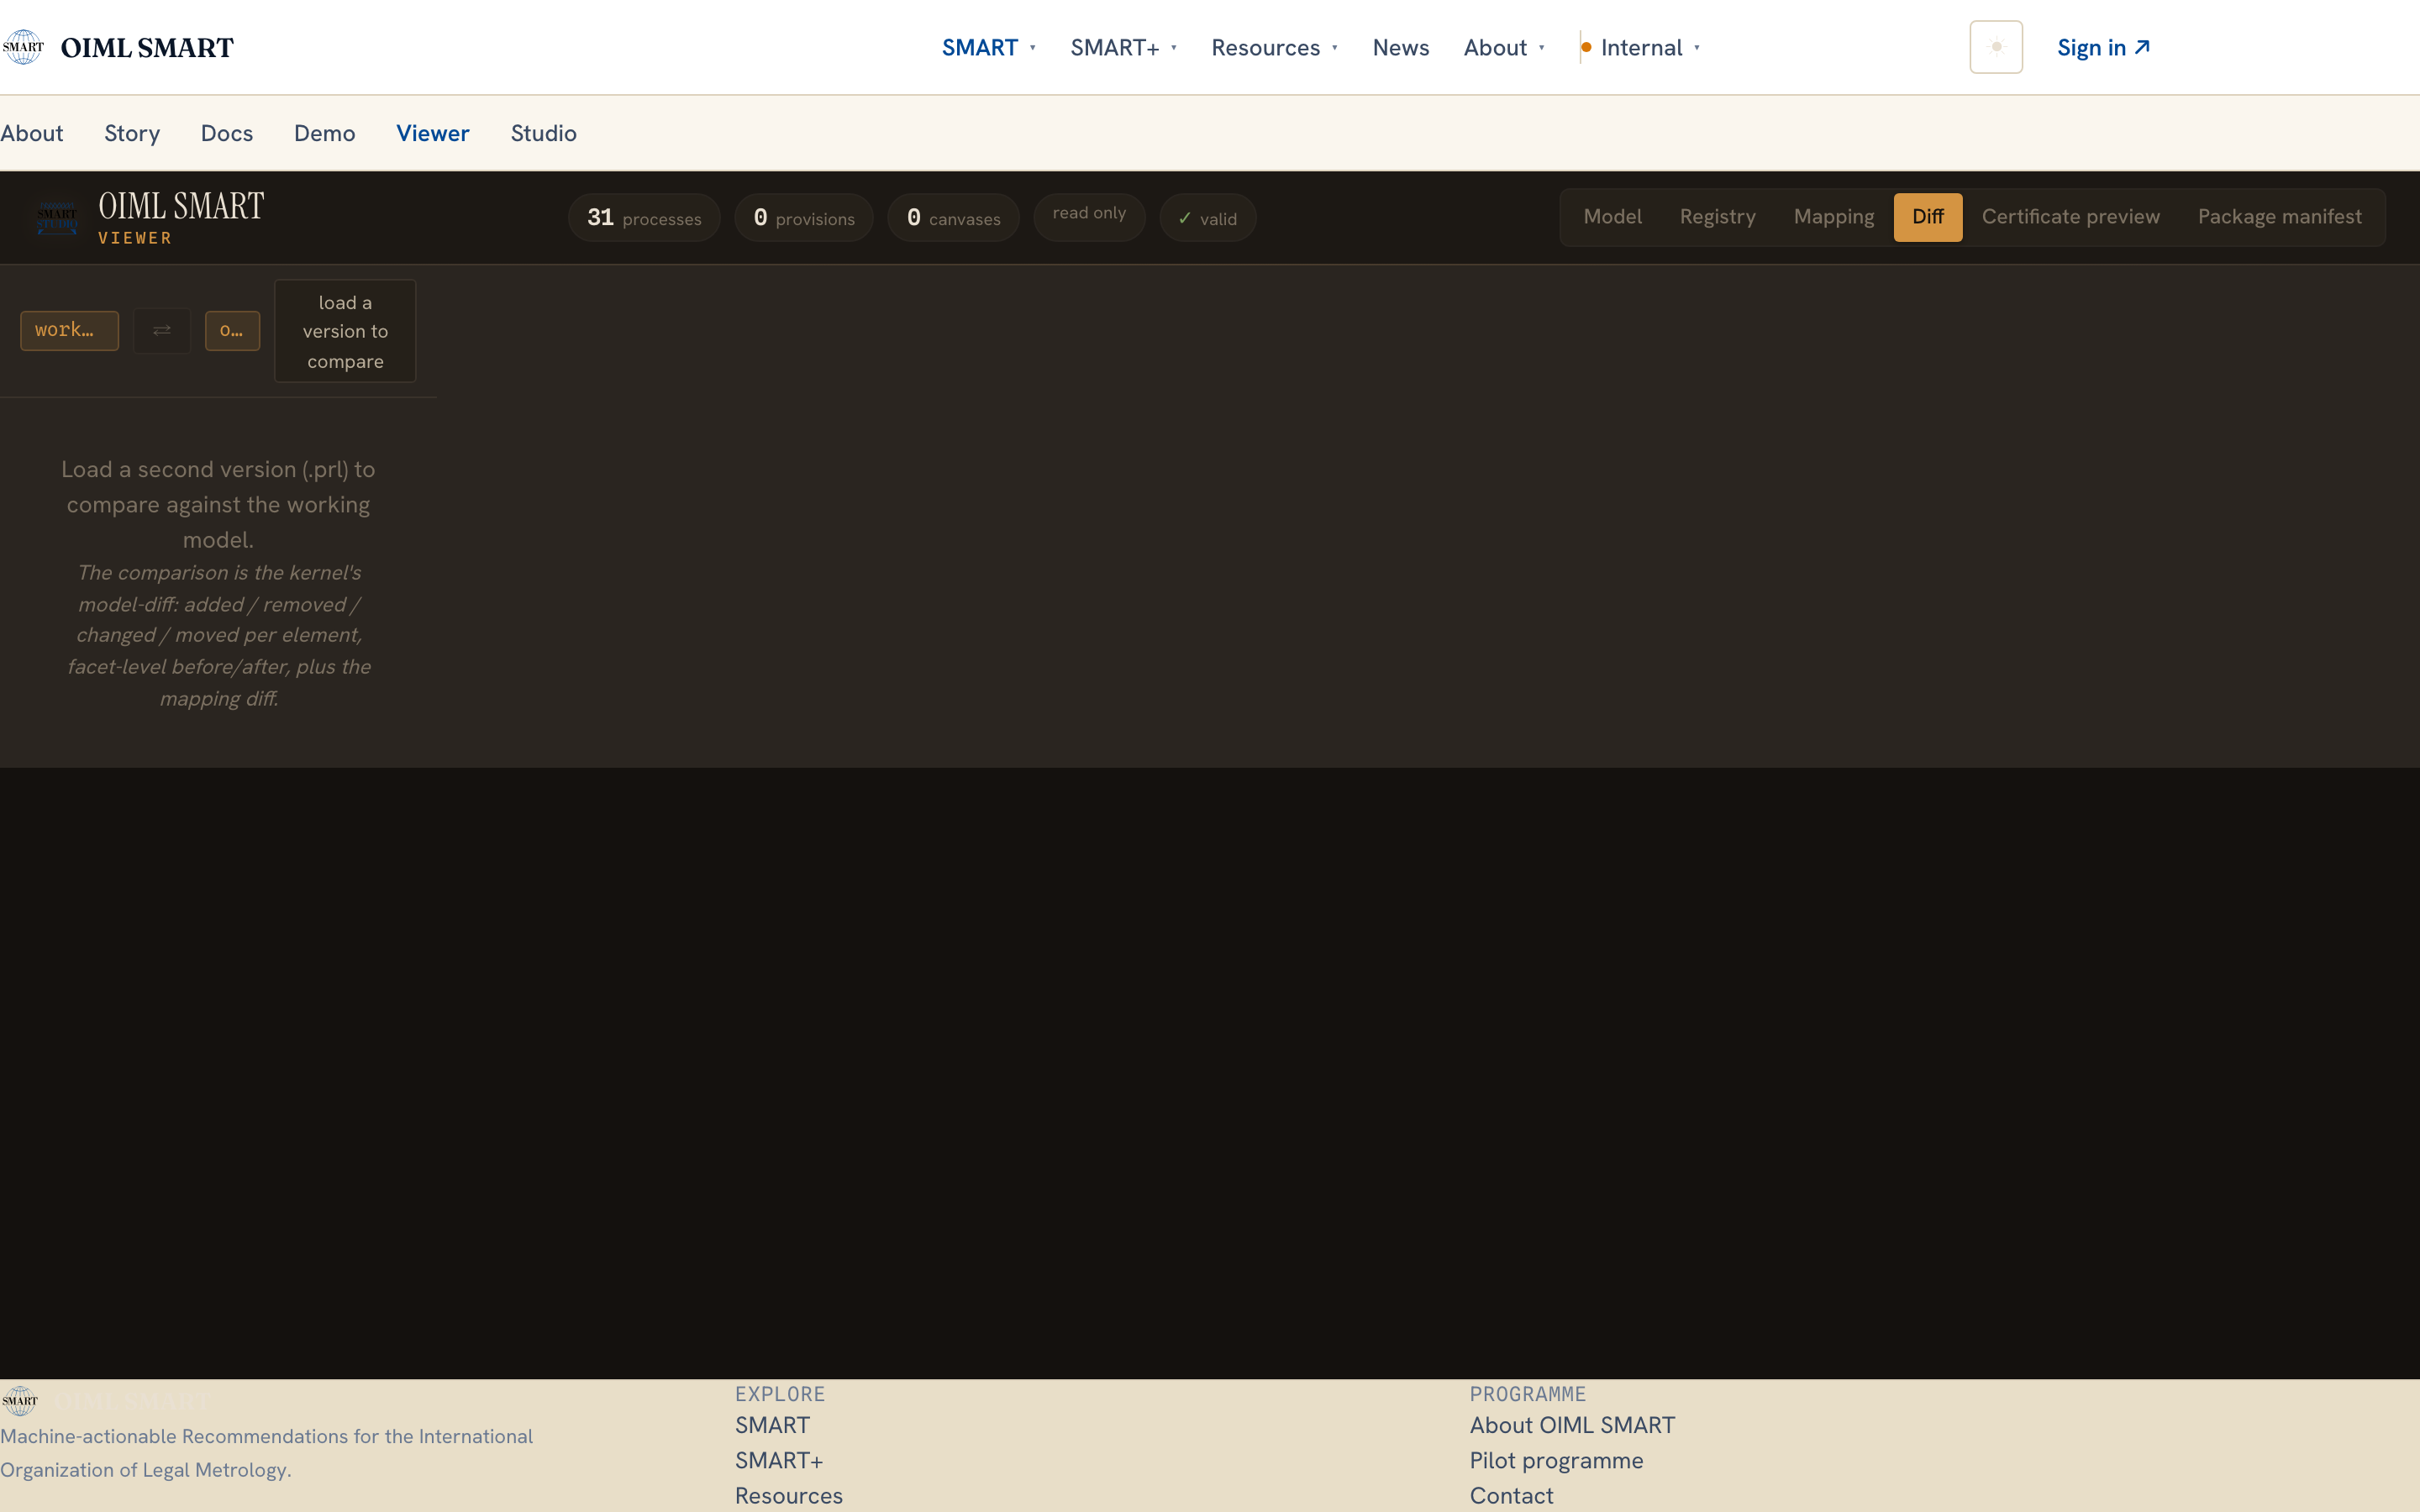Click the Sign in link
Image resolution: width=2420 pixels, height=1512 pixels.
pyautogui.click(x=2103, y=47)
